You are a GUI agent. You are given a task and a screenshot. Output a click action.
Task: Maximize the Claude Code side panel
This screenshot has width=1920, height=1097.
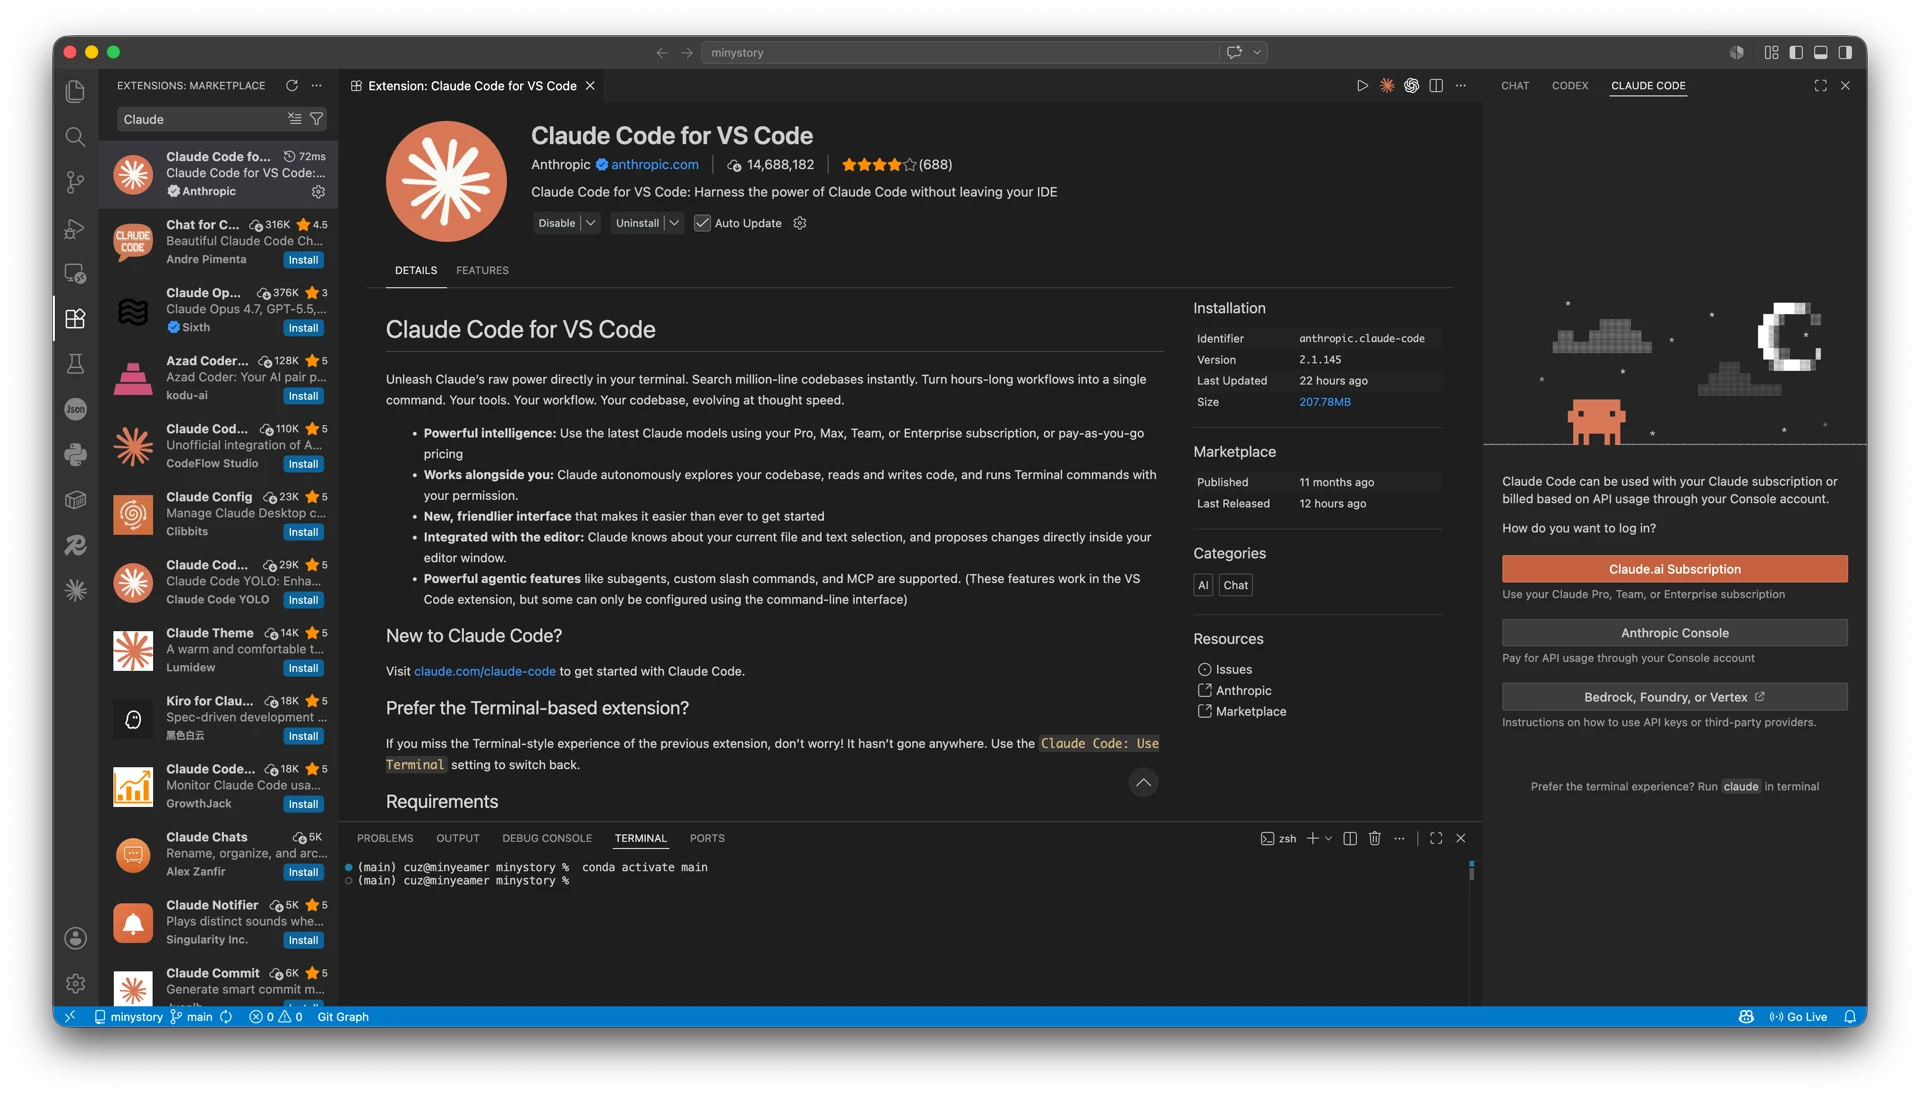(x=1821, y=86)
